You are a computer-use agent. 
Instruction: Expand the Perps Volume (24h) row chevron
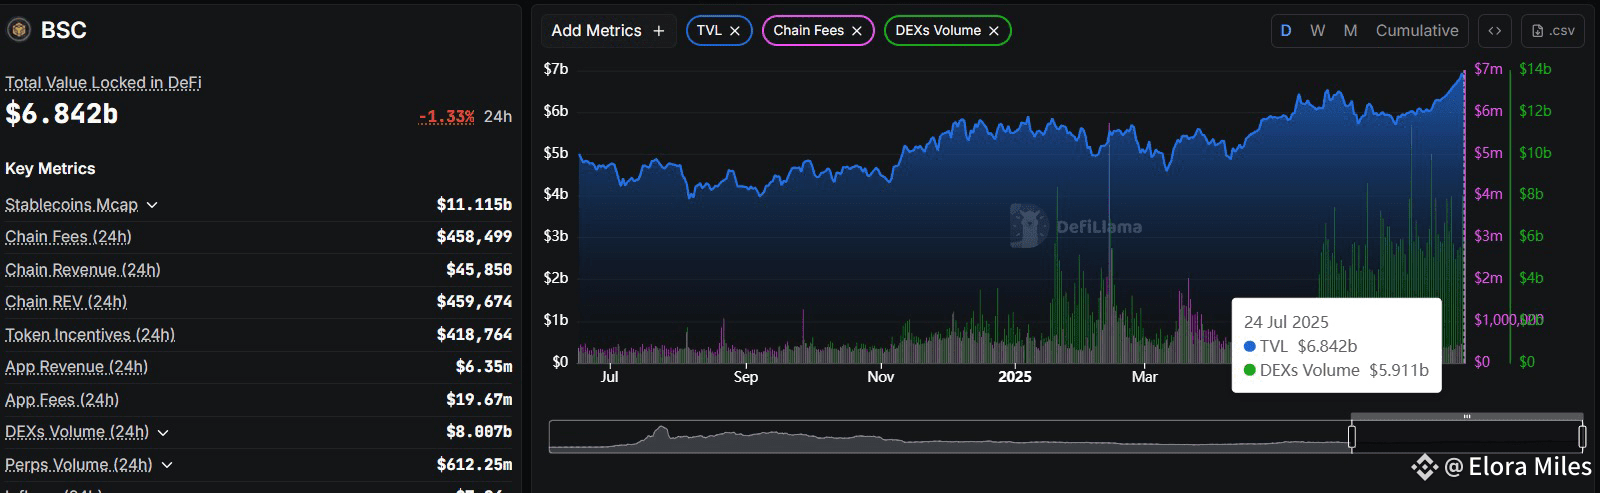pos(167,465)
